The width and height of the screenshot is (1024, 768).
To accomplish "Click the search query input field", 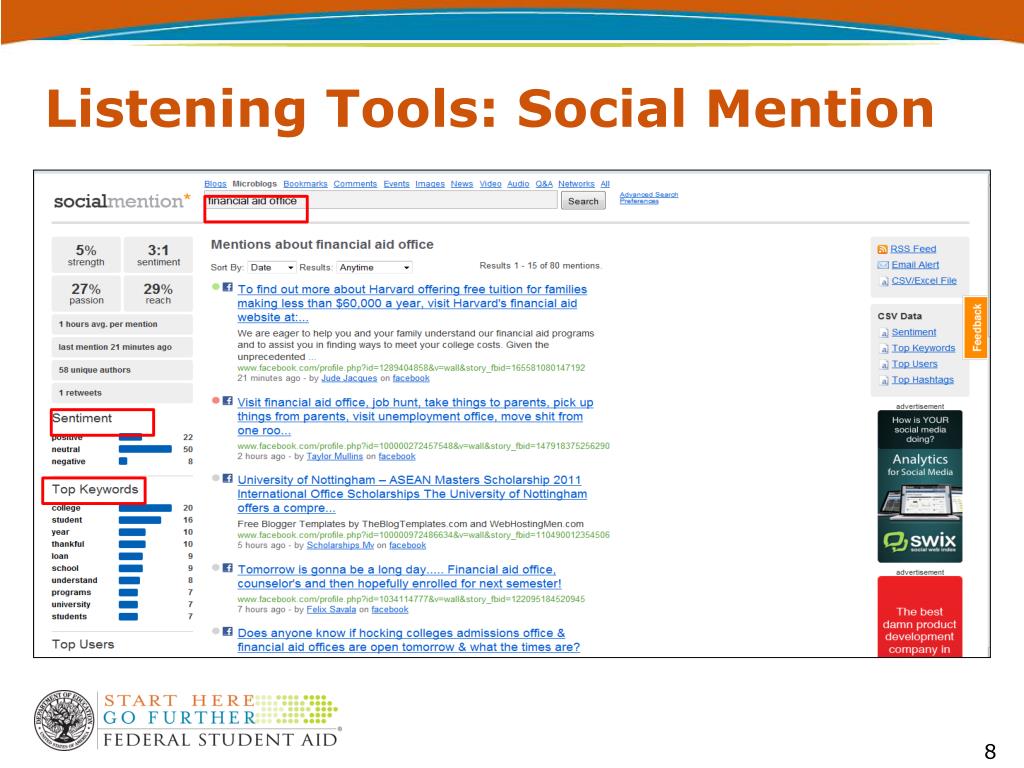I will pyautogui.click(x=380, y=201).
